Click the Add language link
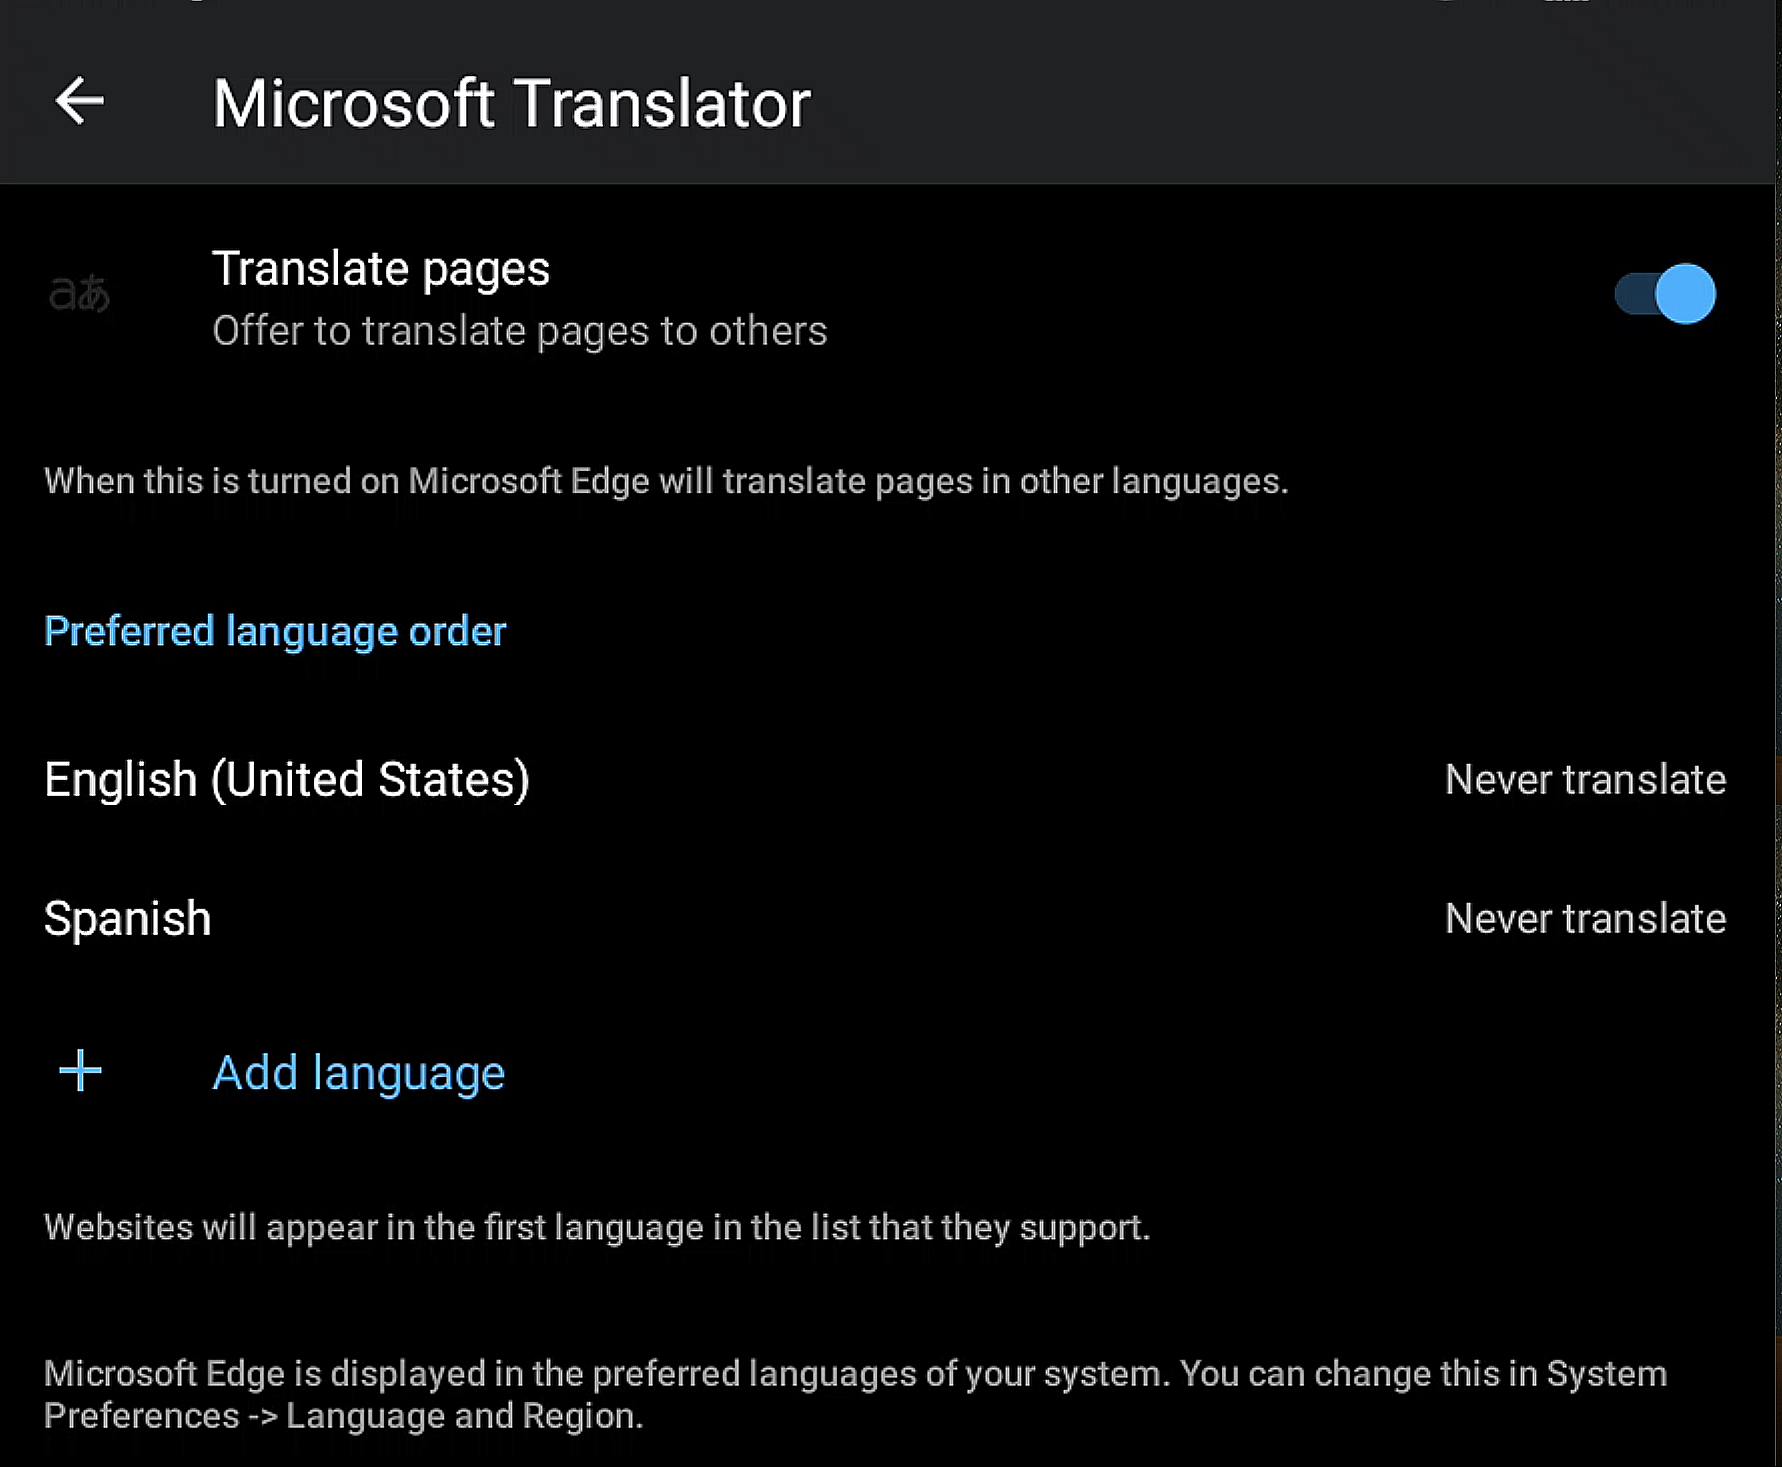Viewport: 1782px width, 1467px height. (x=359, y=1073)
